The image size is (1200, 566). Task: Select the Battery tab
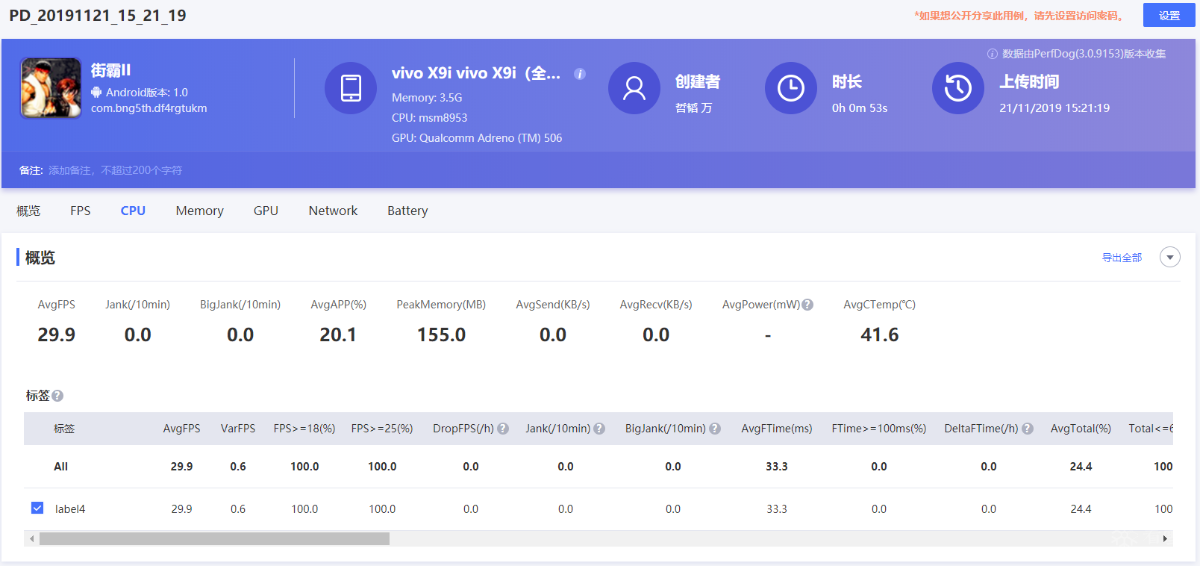point(408,211)
